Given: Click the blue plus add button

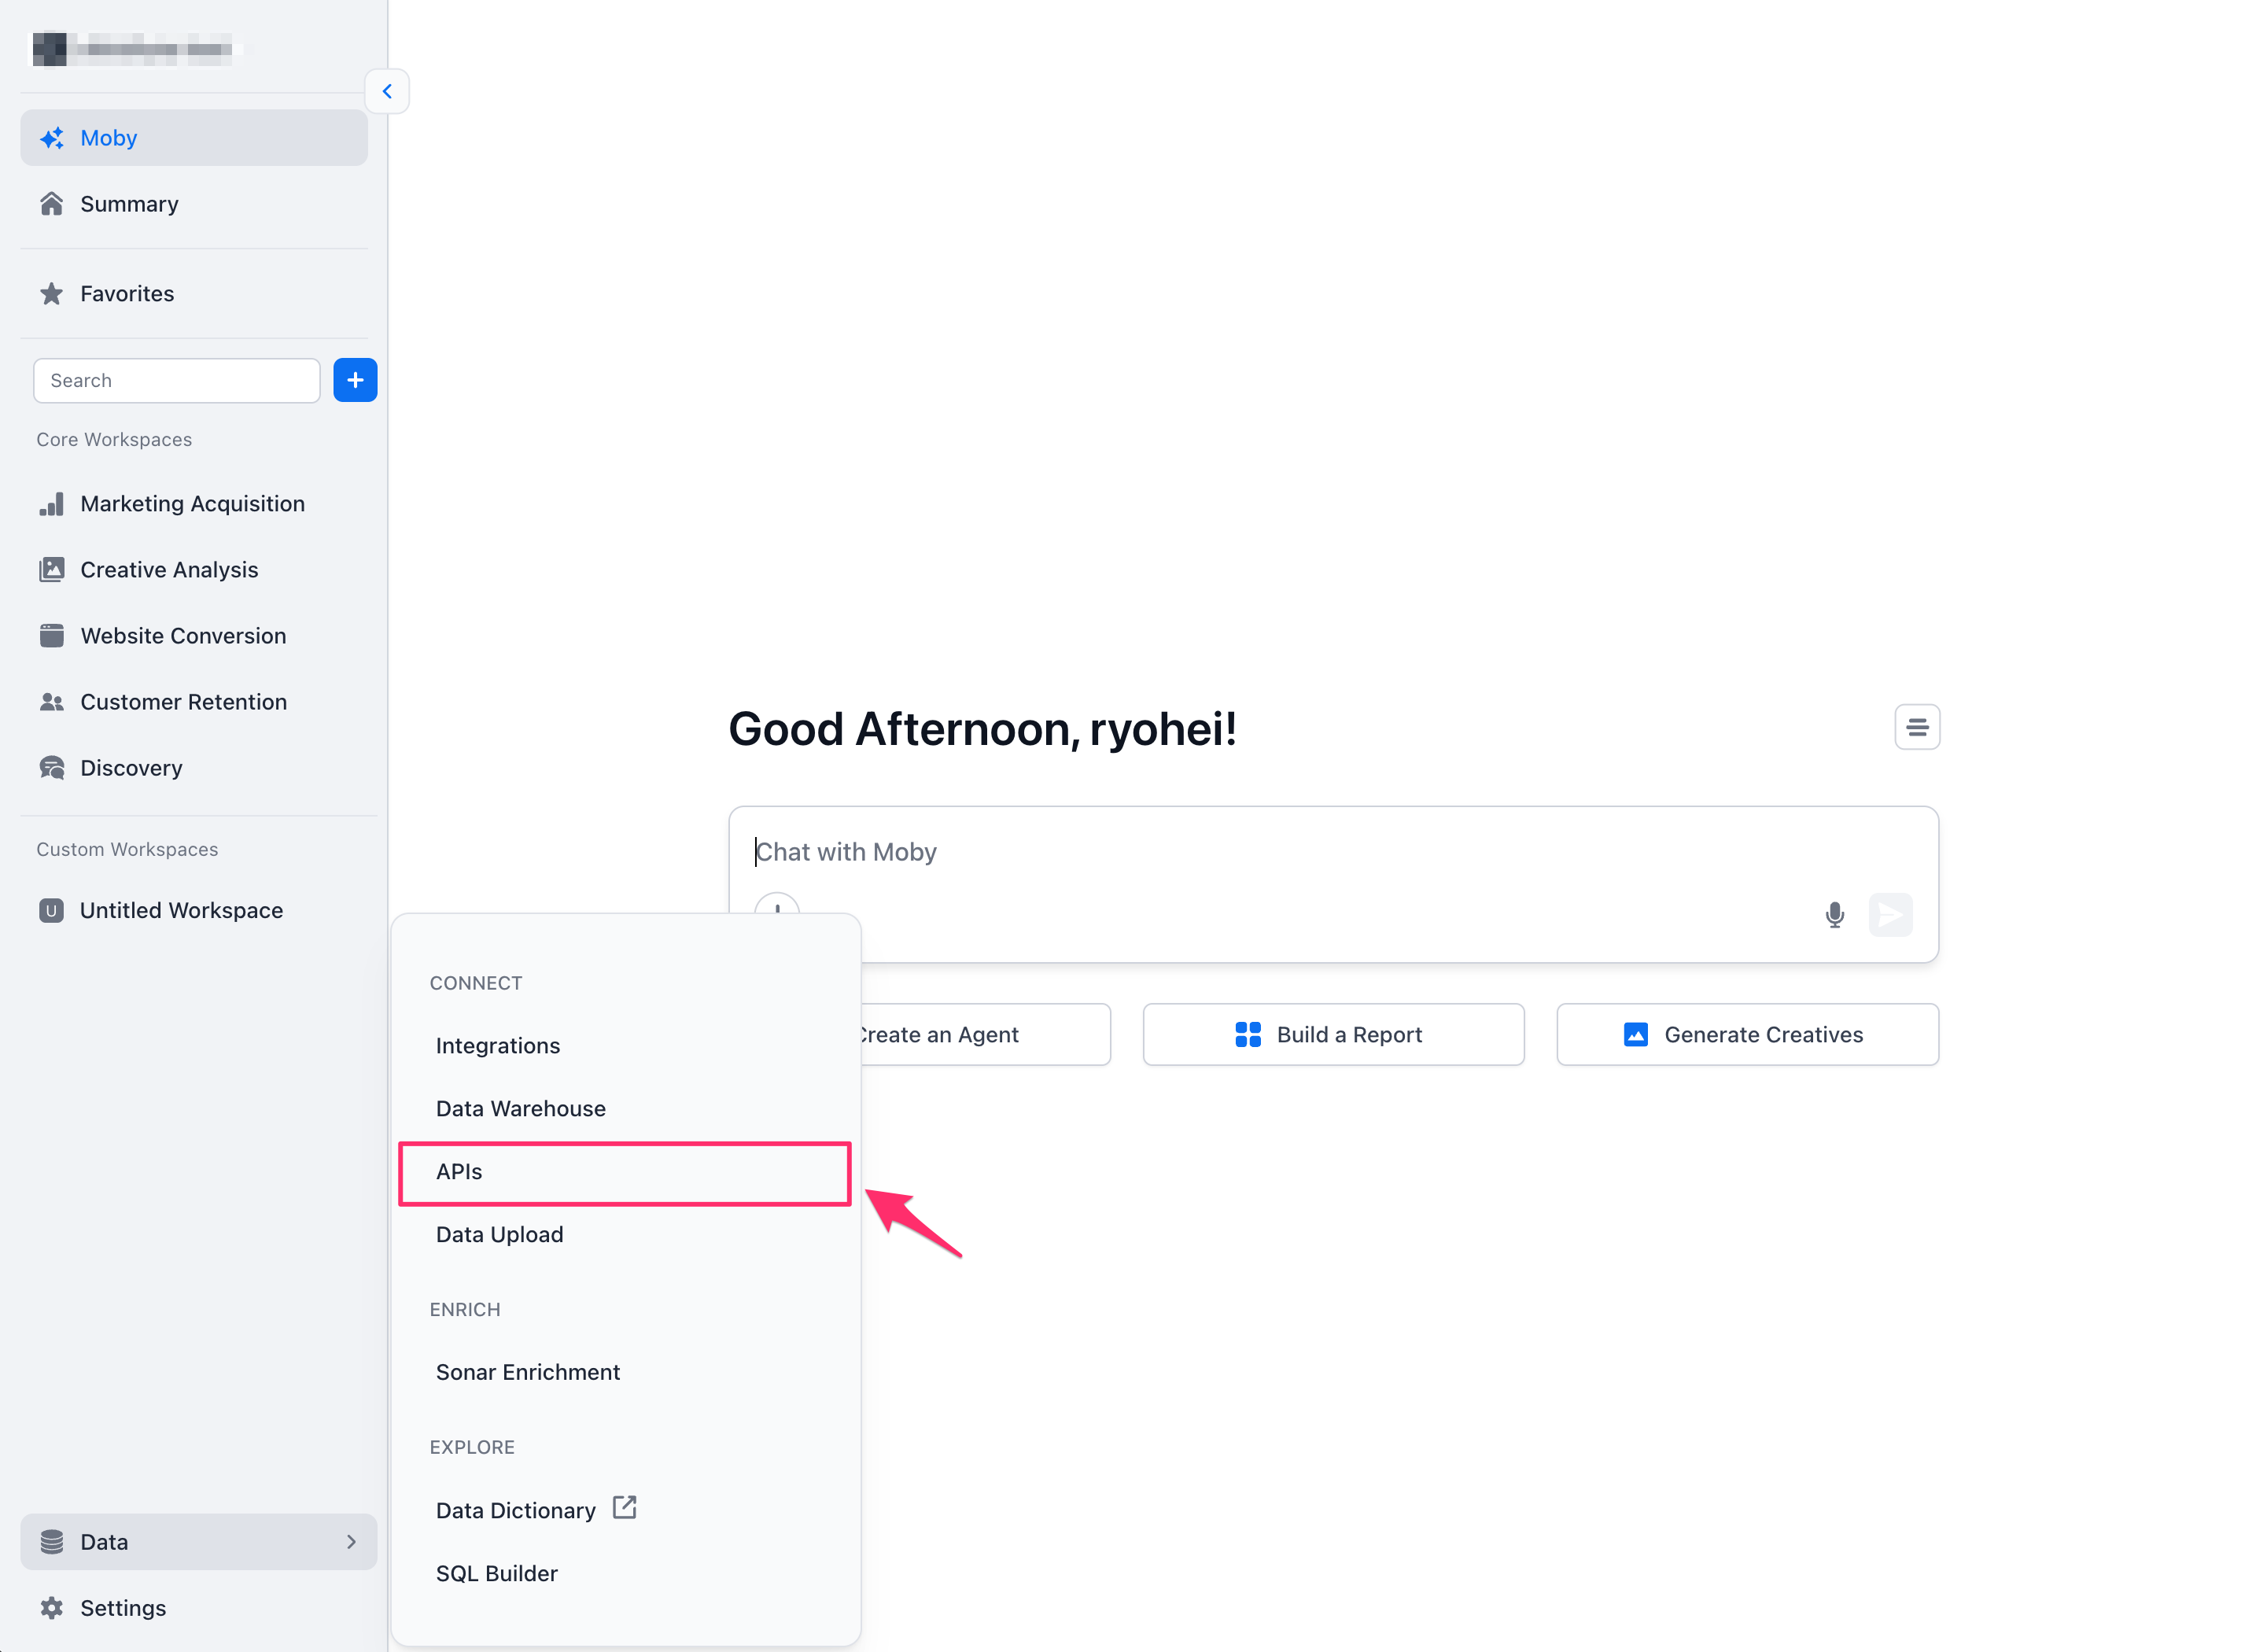Looking at the screenshot, I should click(x=355, y=381).
